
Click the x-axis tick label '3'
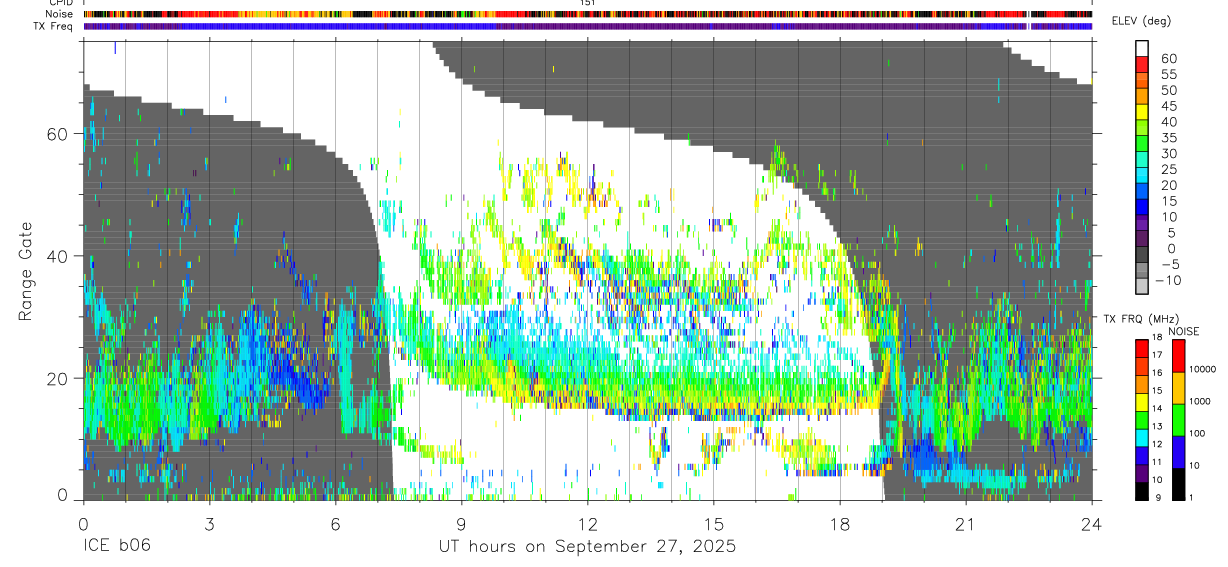coord(209,524)
